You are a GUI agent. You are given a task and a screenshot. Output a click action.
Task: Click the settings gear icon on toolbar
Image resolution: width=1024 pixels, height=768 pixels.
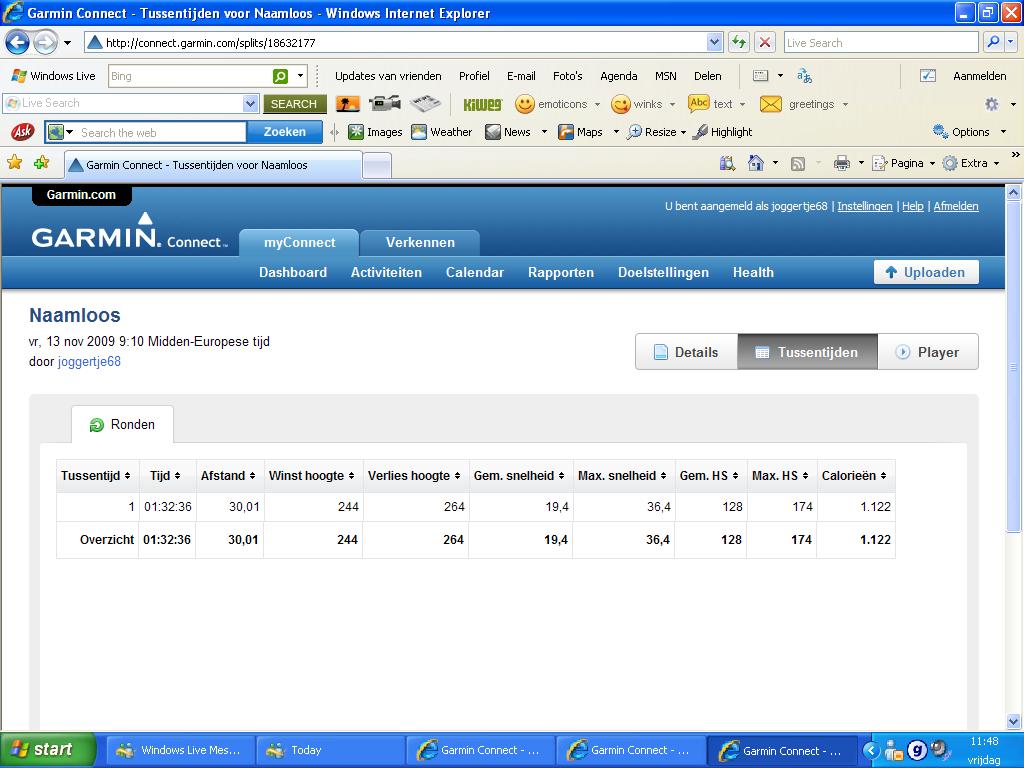[x=991, y=104]
